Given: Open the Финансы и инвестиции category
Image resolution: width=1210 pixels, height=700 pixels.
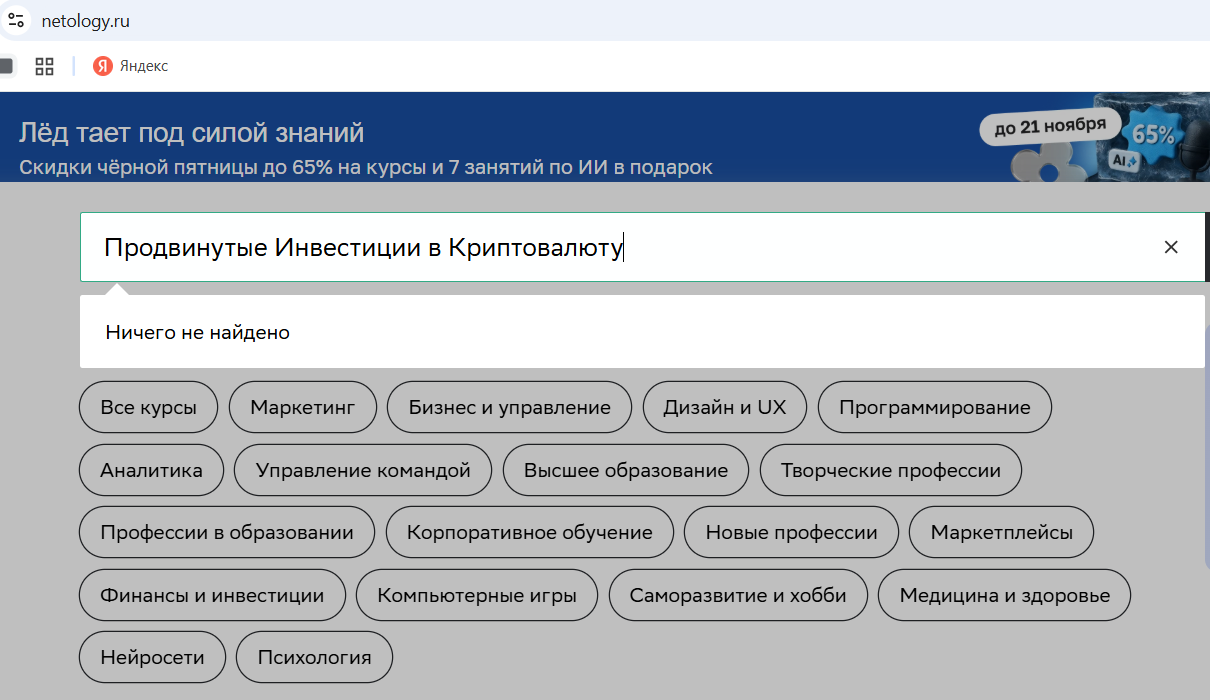Looking at the screenshot, I should point(212,594).
